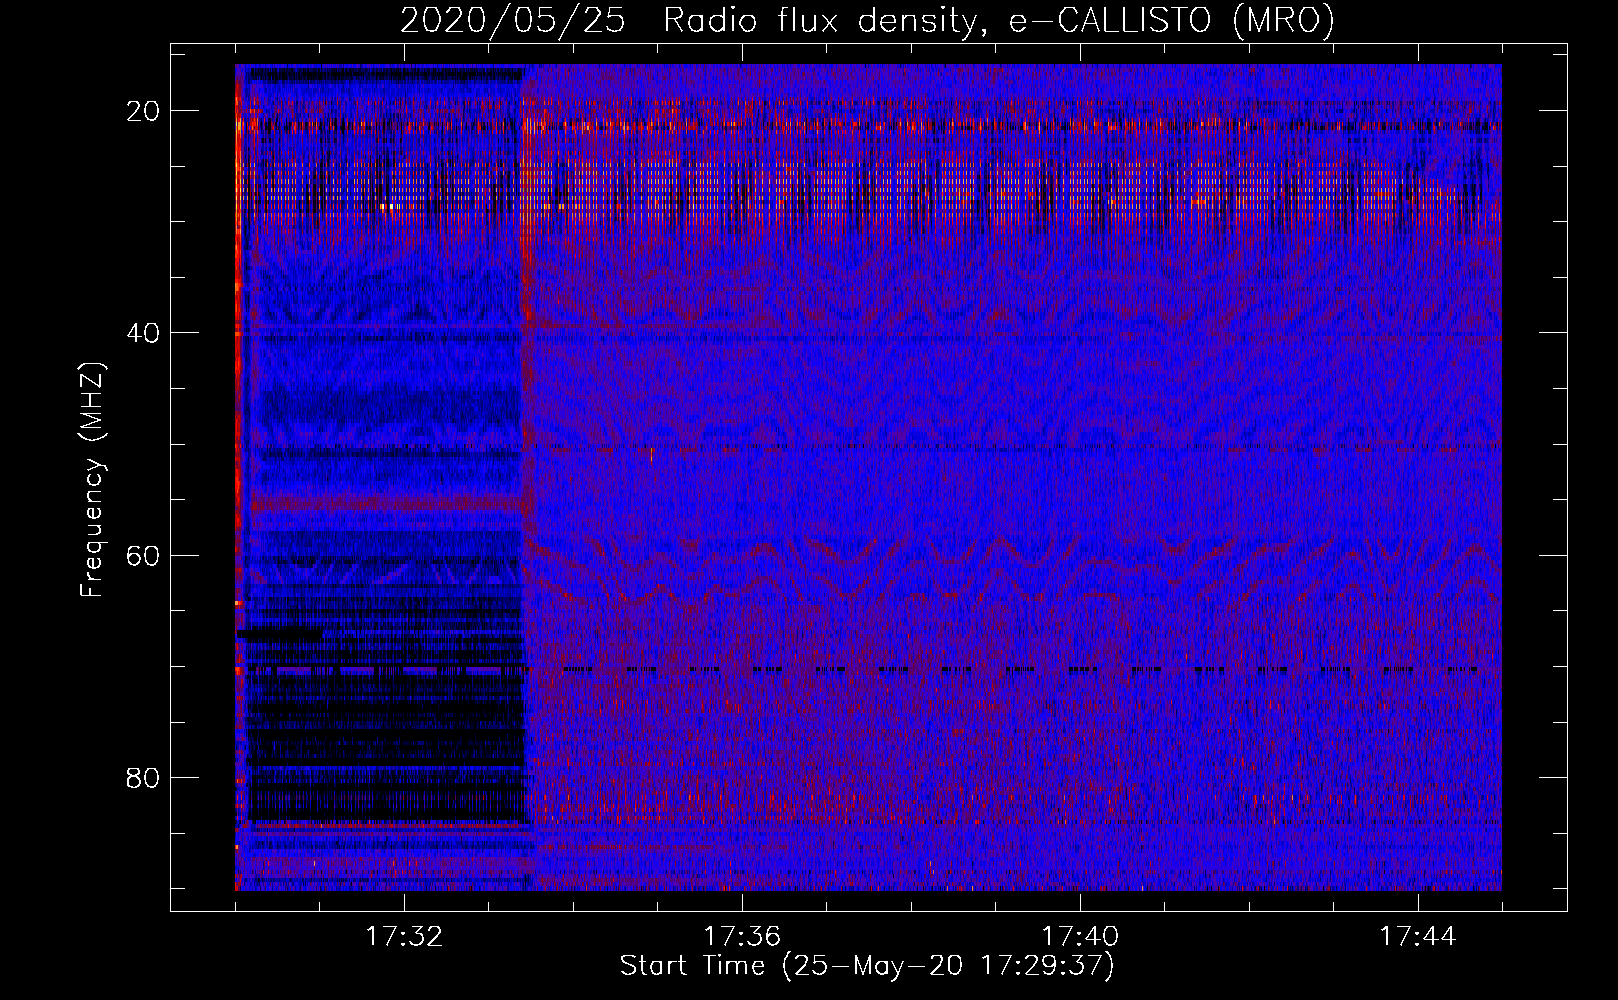Click the 17:44 time tick label
Viewport: 1618px width, 1000px height.
(x=1418, y=937)
